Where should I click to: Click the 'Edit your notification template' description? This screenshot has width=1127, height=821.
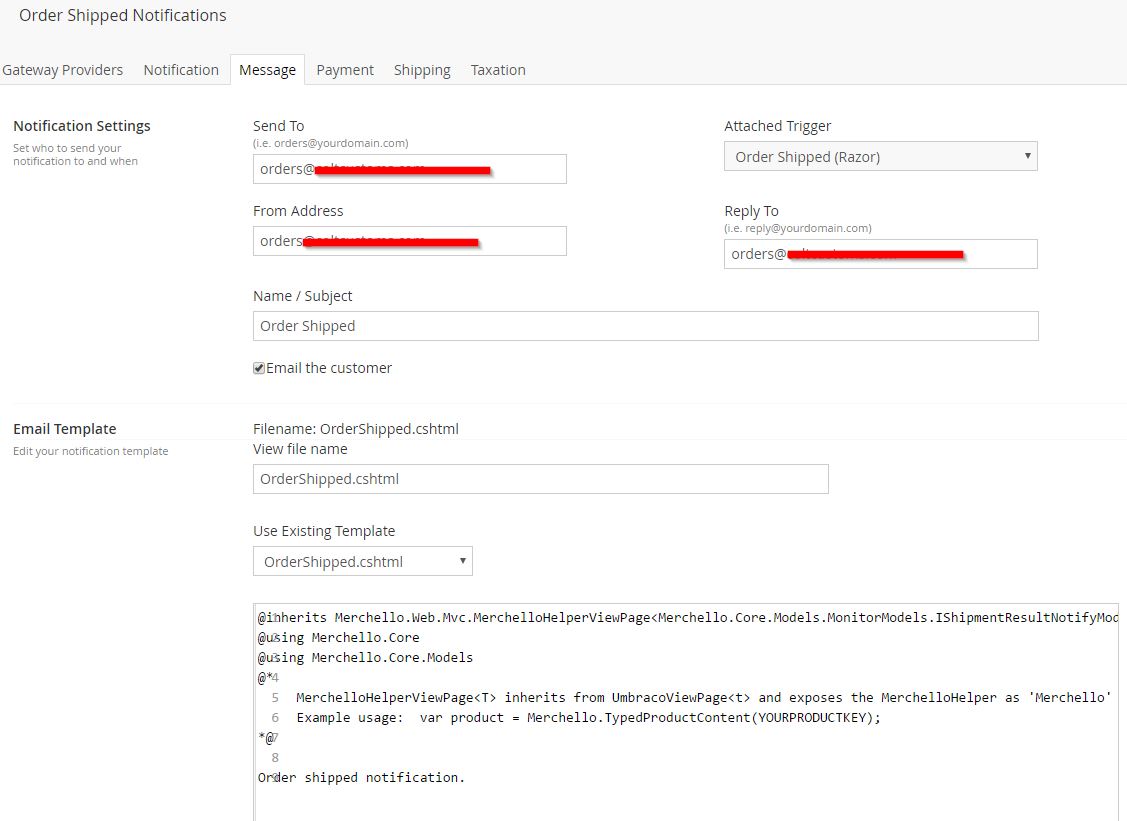[91, 451]
